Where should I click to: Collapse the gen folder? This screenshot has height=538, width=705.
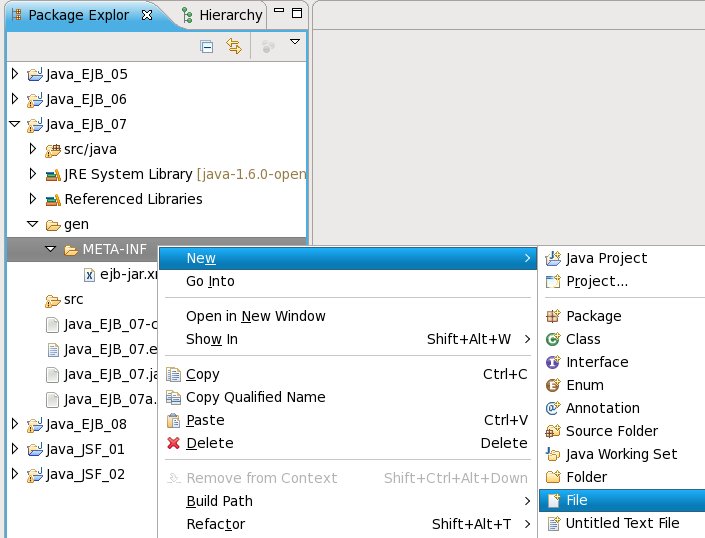[32, 223]
